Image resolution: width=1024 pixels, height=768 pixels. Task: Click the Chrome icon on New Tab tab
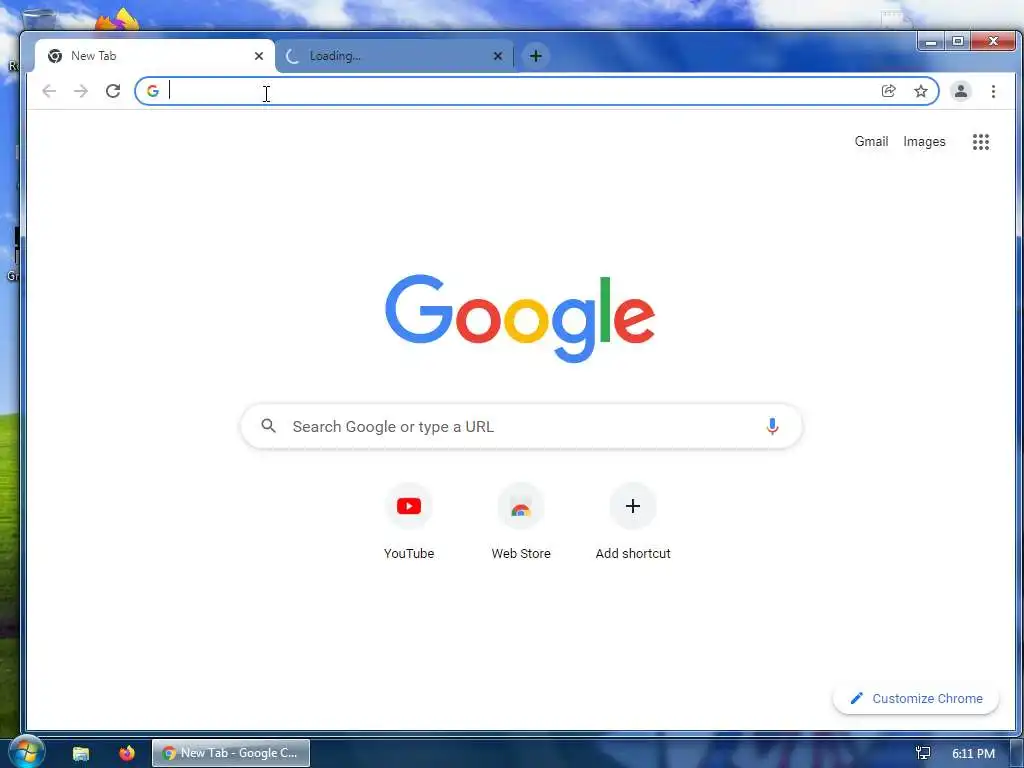[x=55, y=56]
